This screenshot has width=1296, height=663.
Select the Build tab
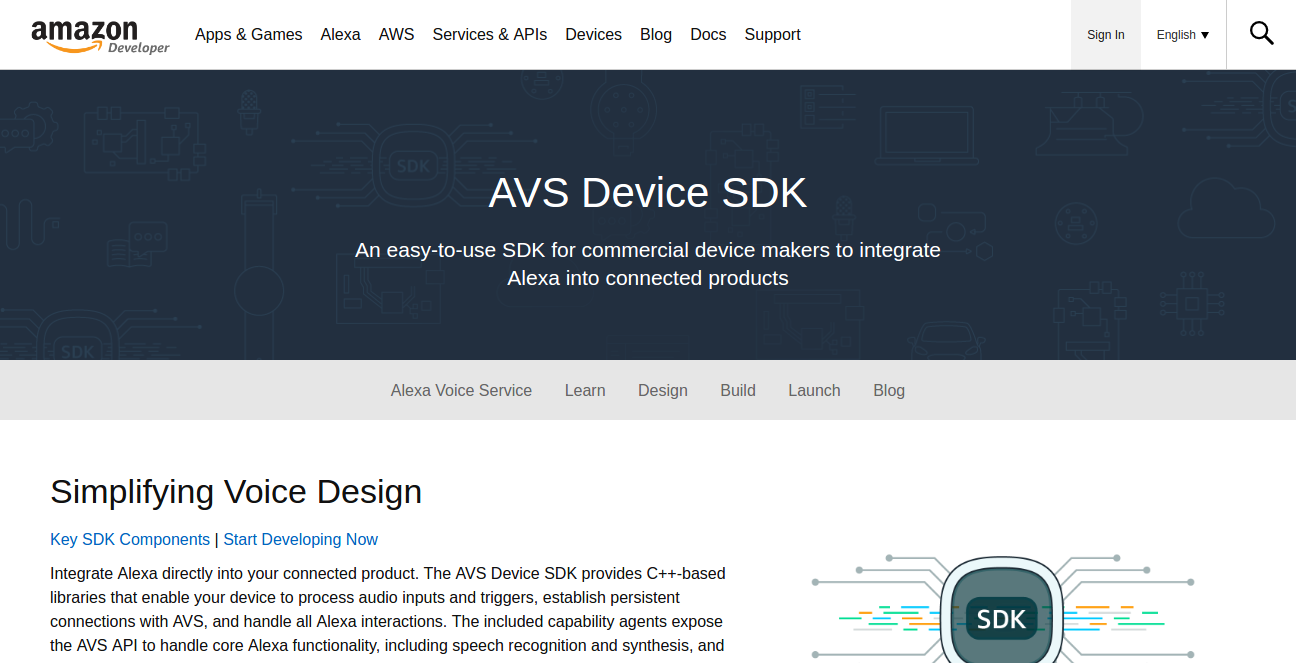(x=738, y=390)
